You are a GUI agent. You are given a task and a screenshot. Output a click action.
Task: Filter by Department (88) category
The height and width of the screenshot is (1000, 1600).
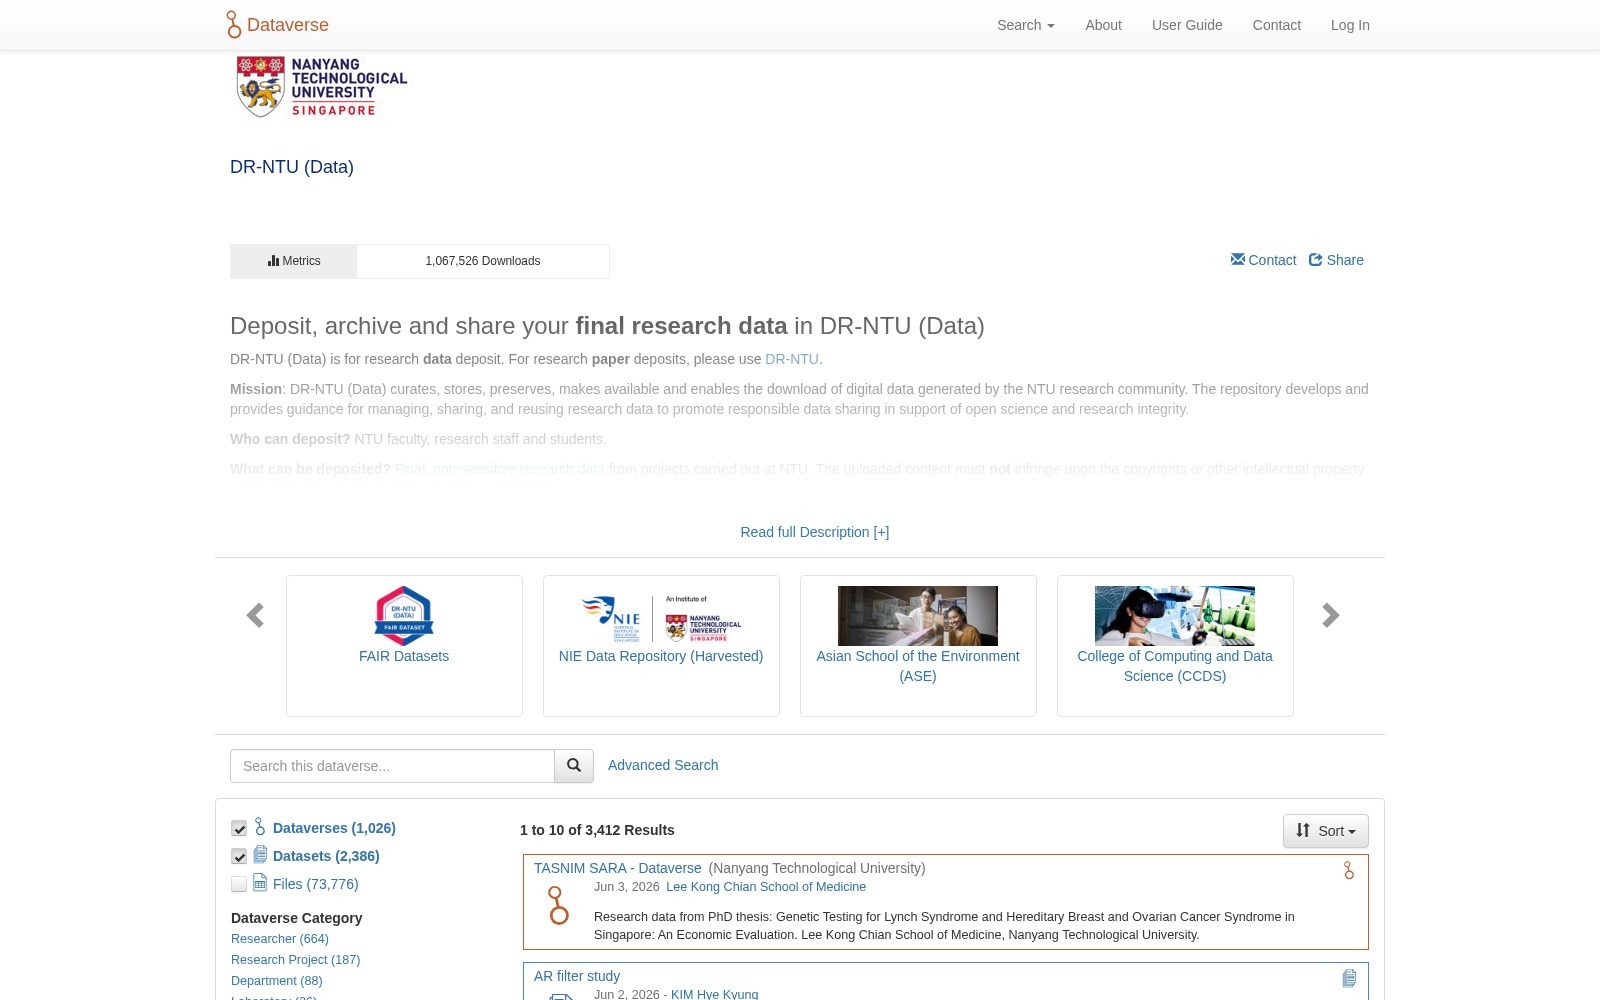click(277, 981)
